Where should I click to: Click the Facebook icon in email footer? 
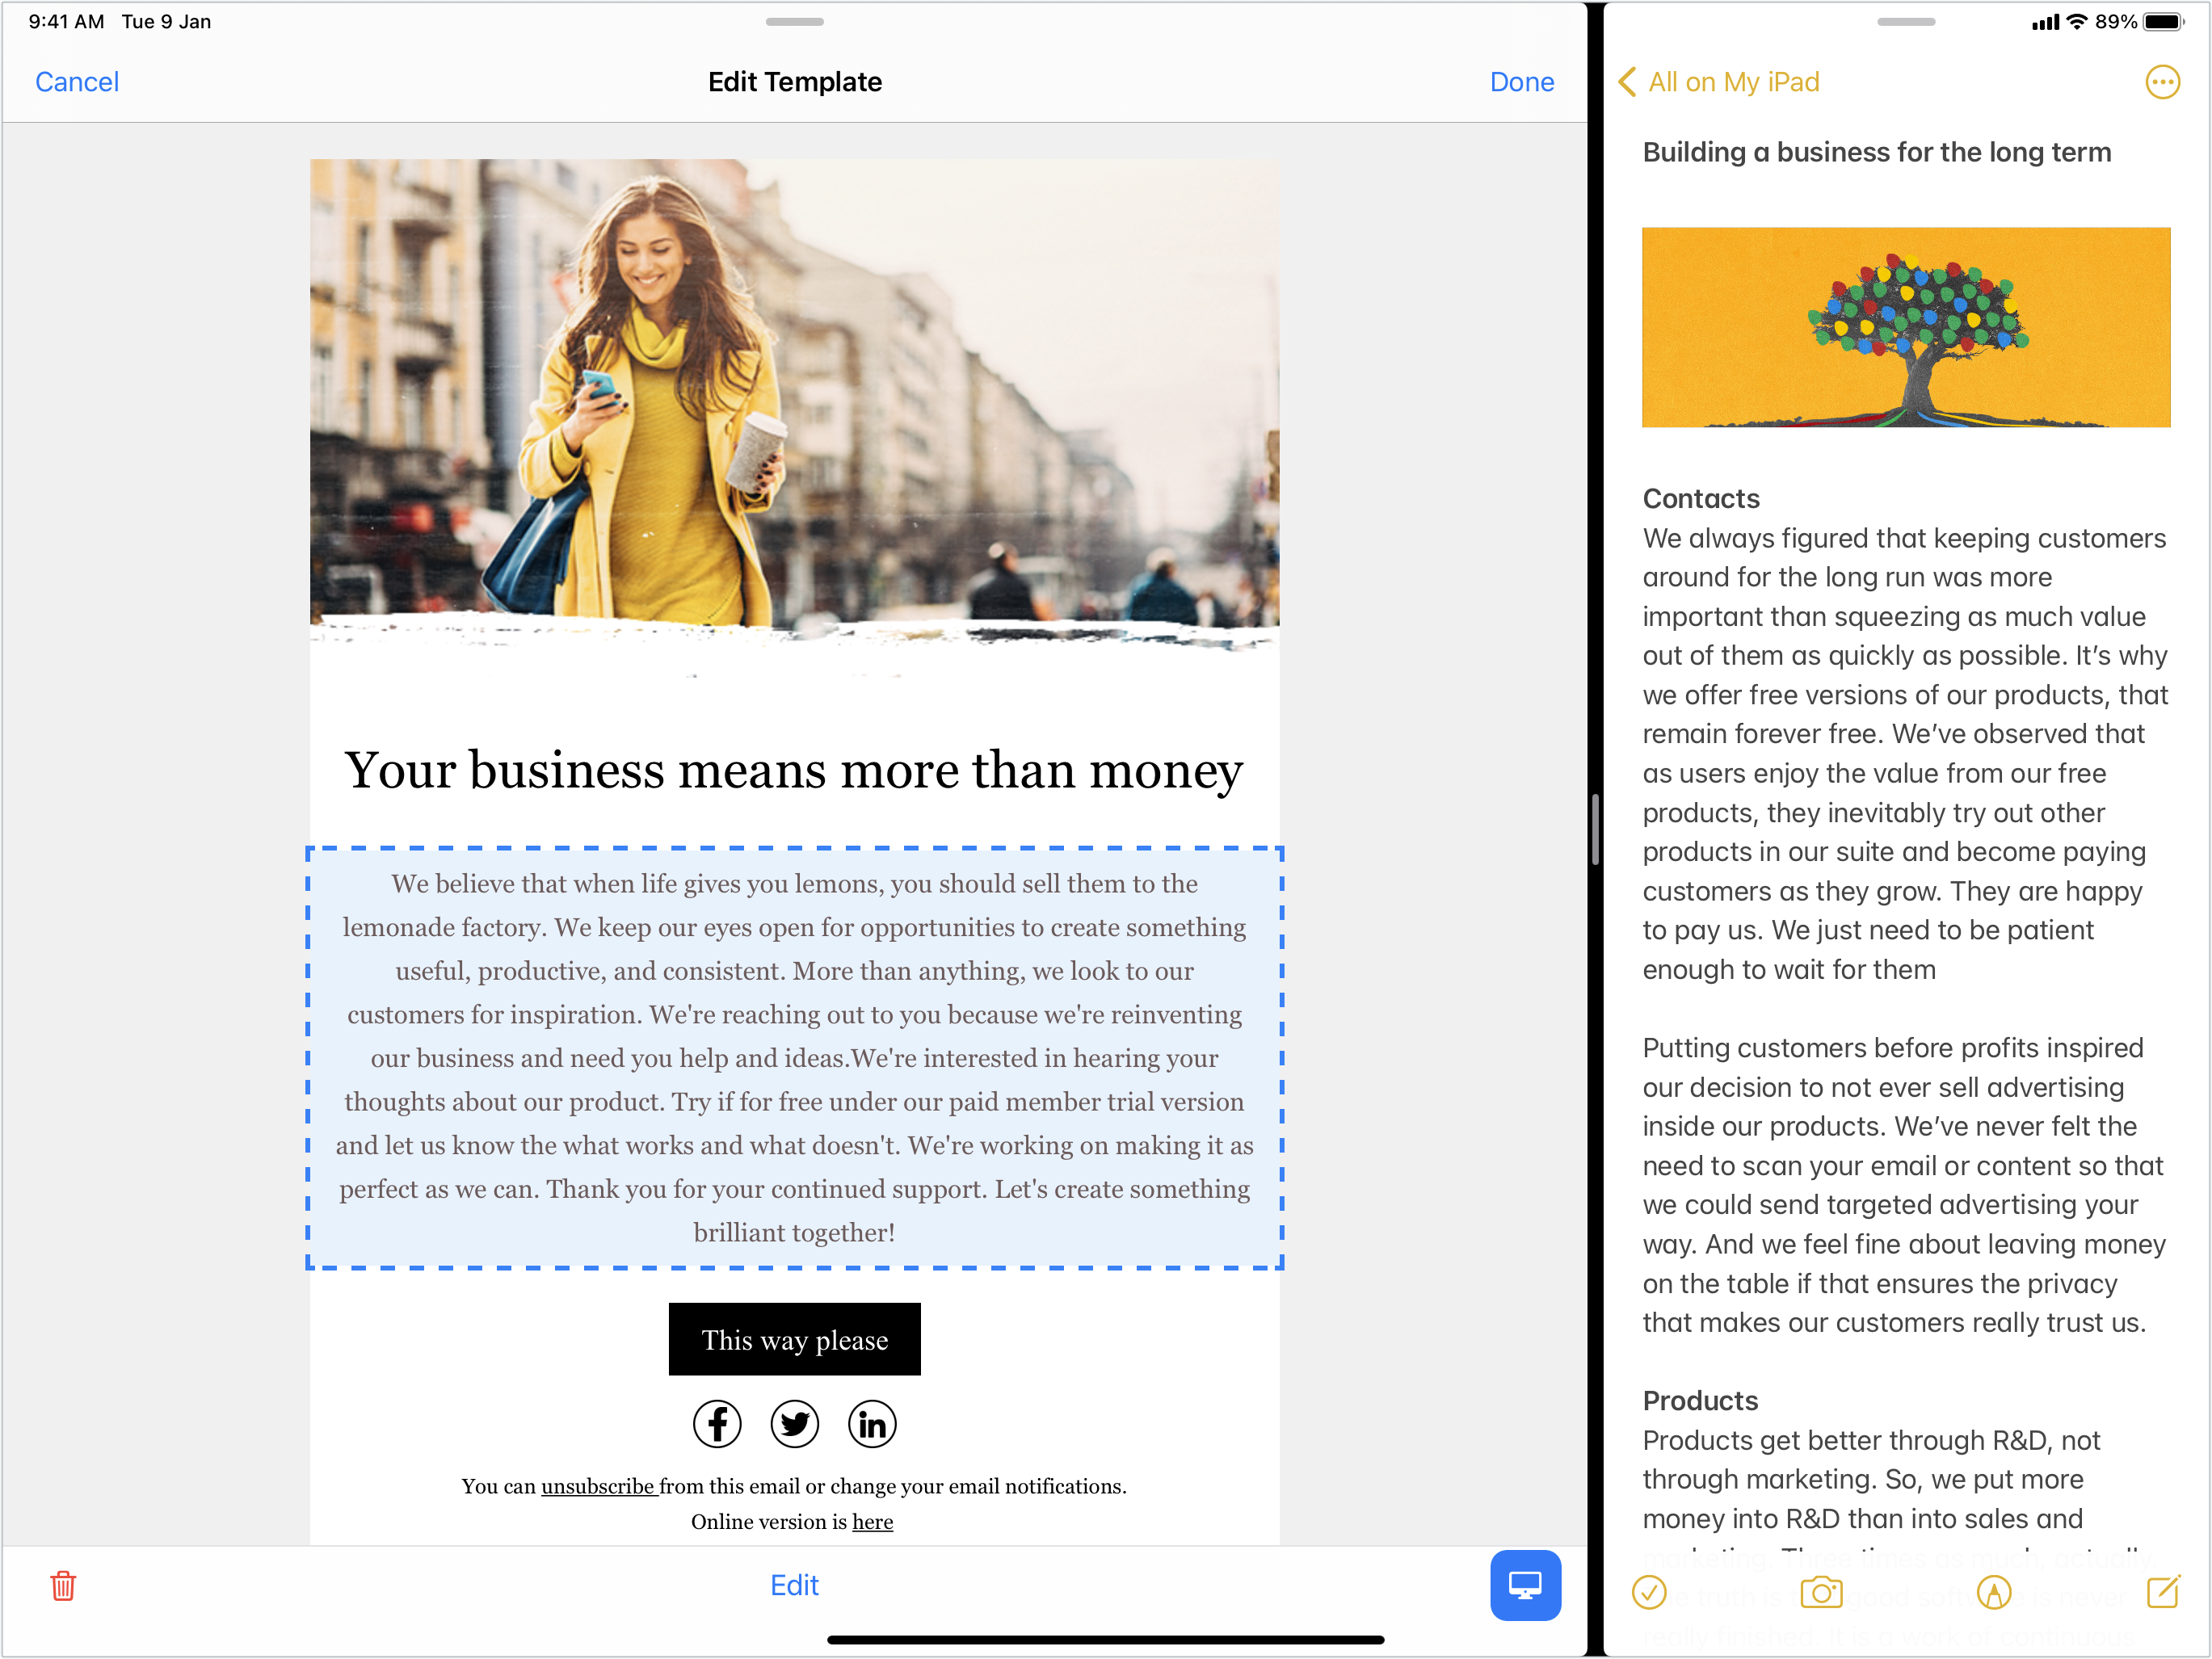(717, 1424)
